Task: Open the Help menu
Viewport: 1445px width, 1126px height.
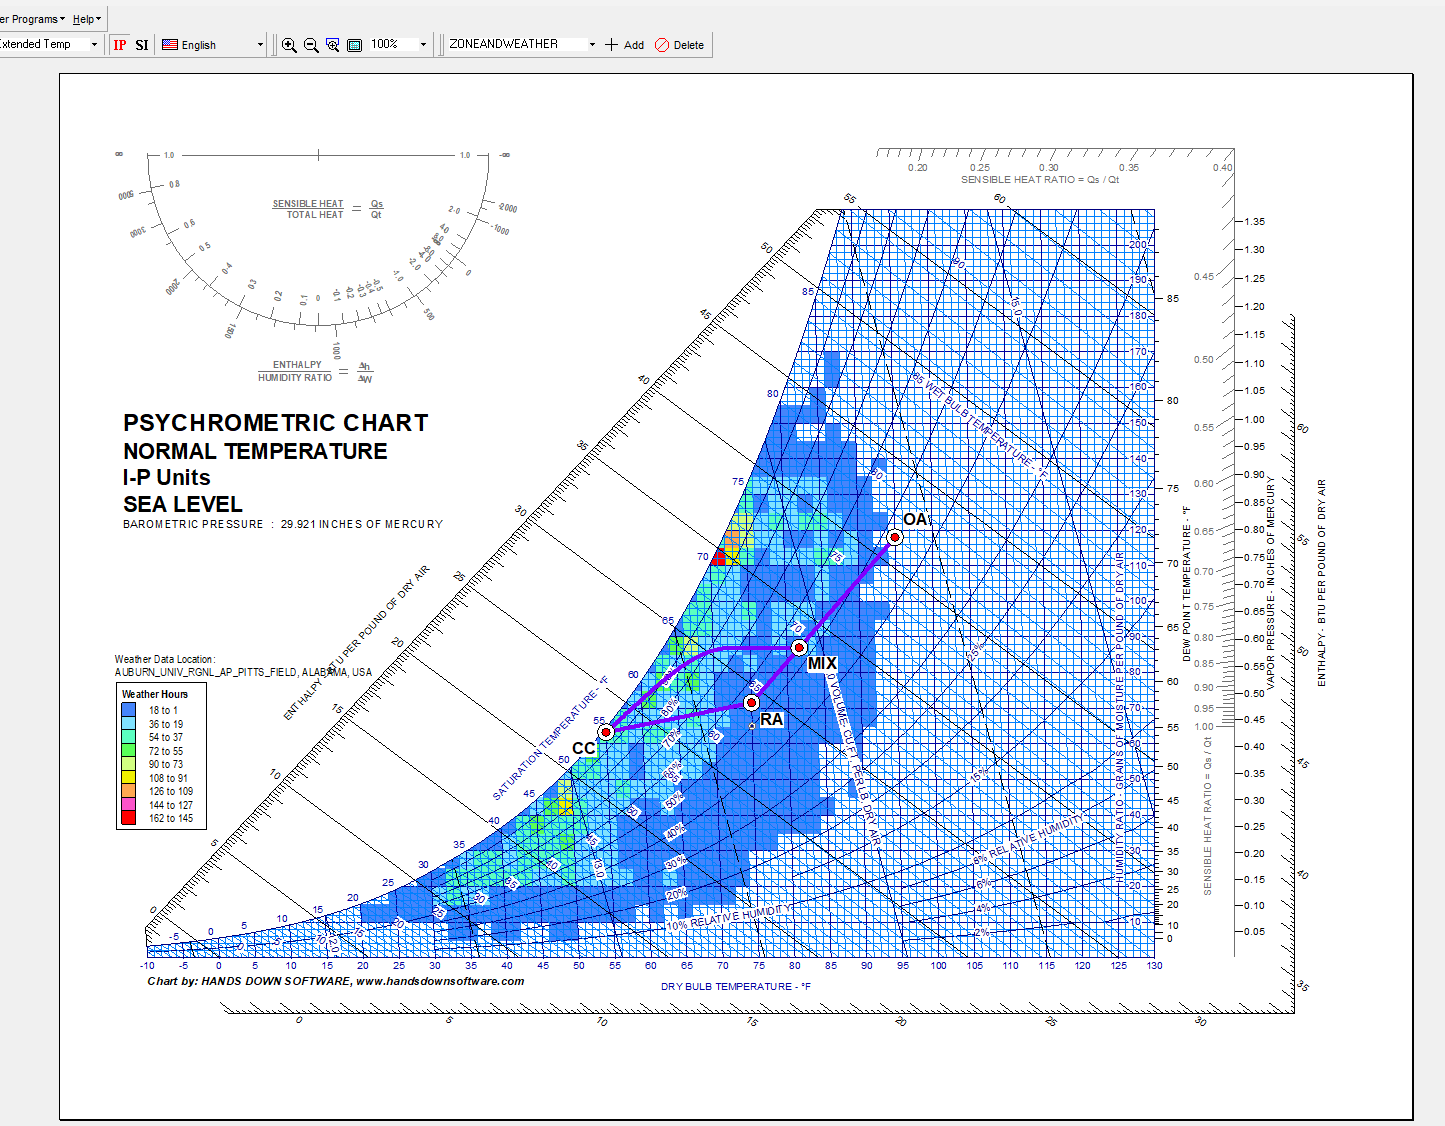Action: click(x=87, y=19)
